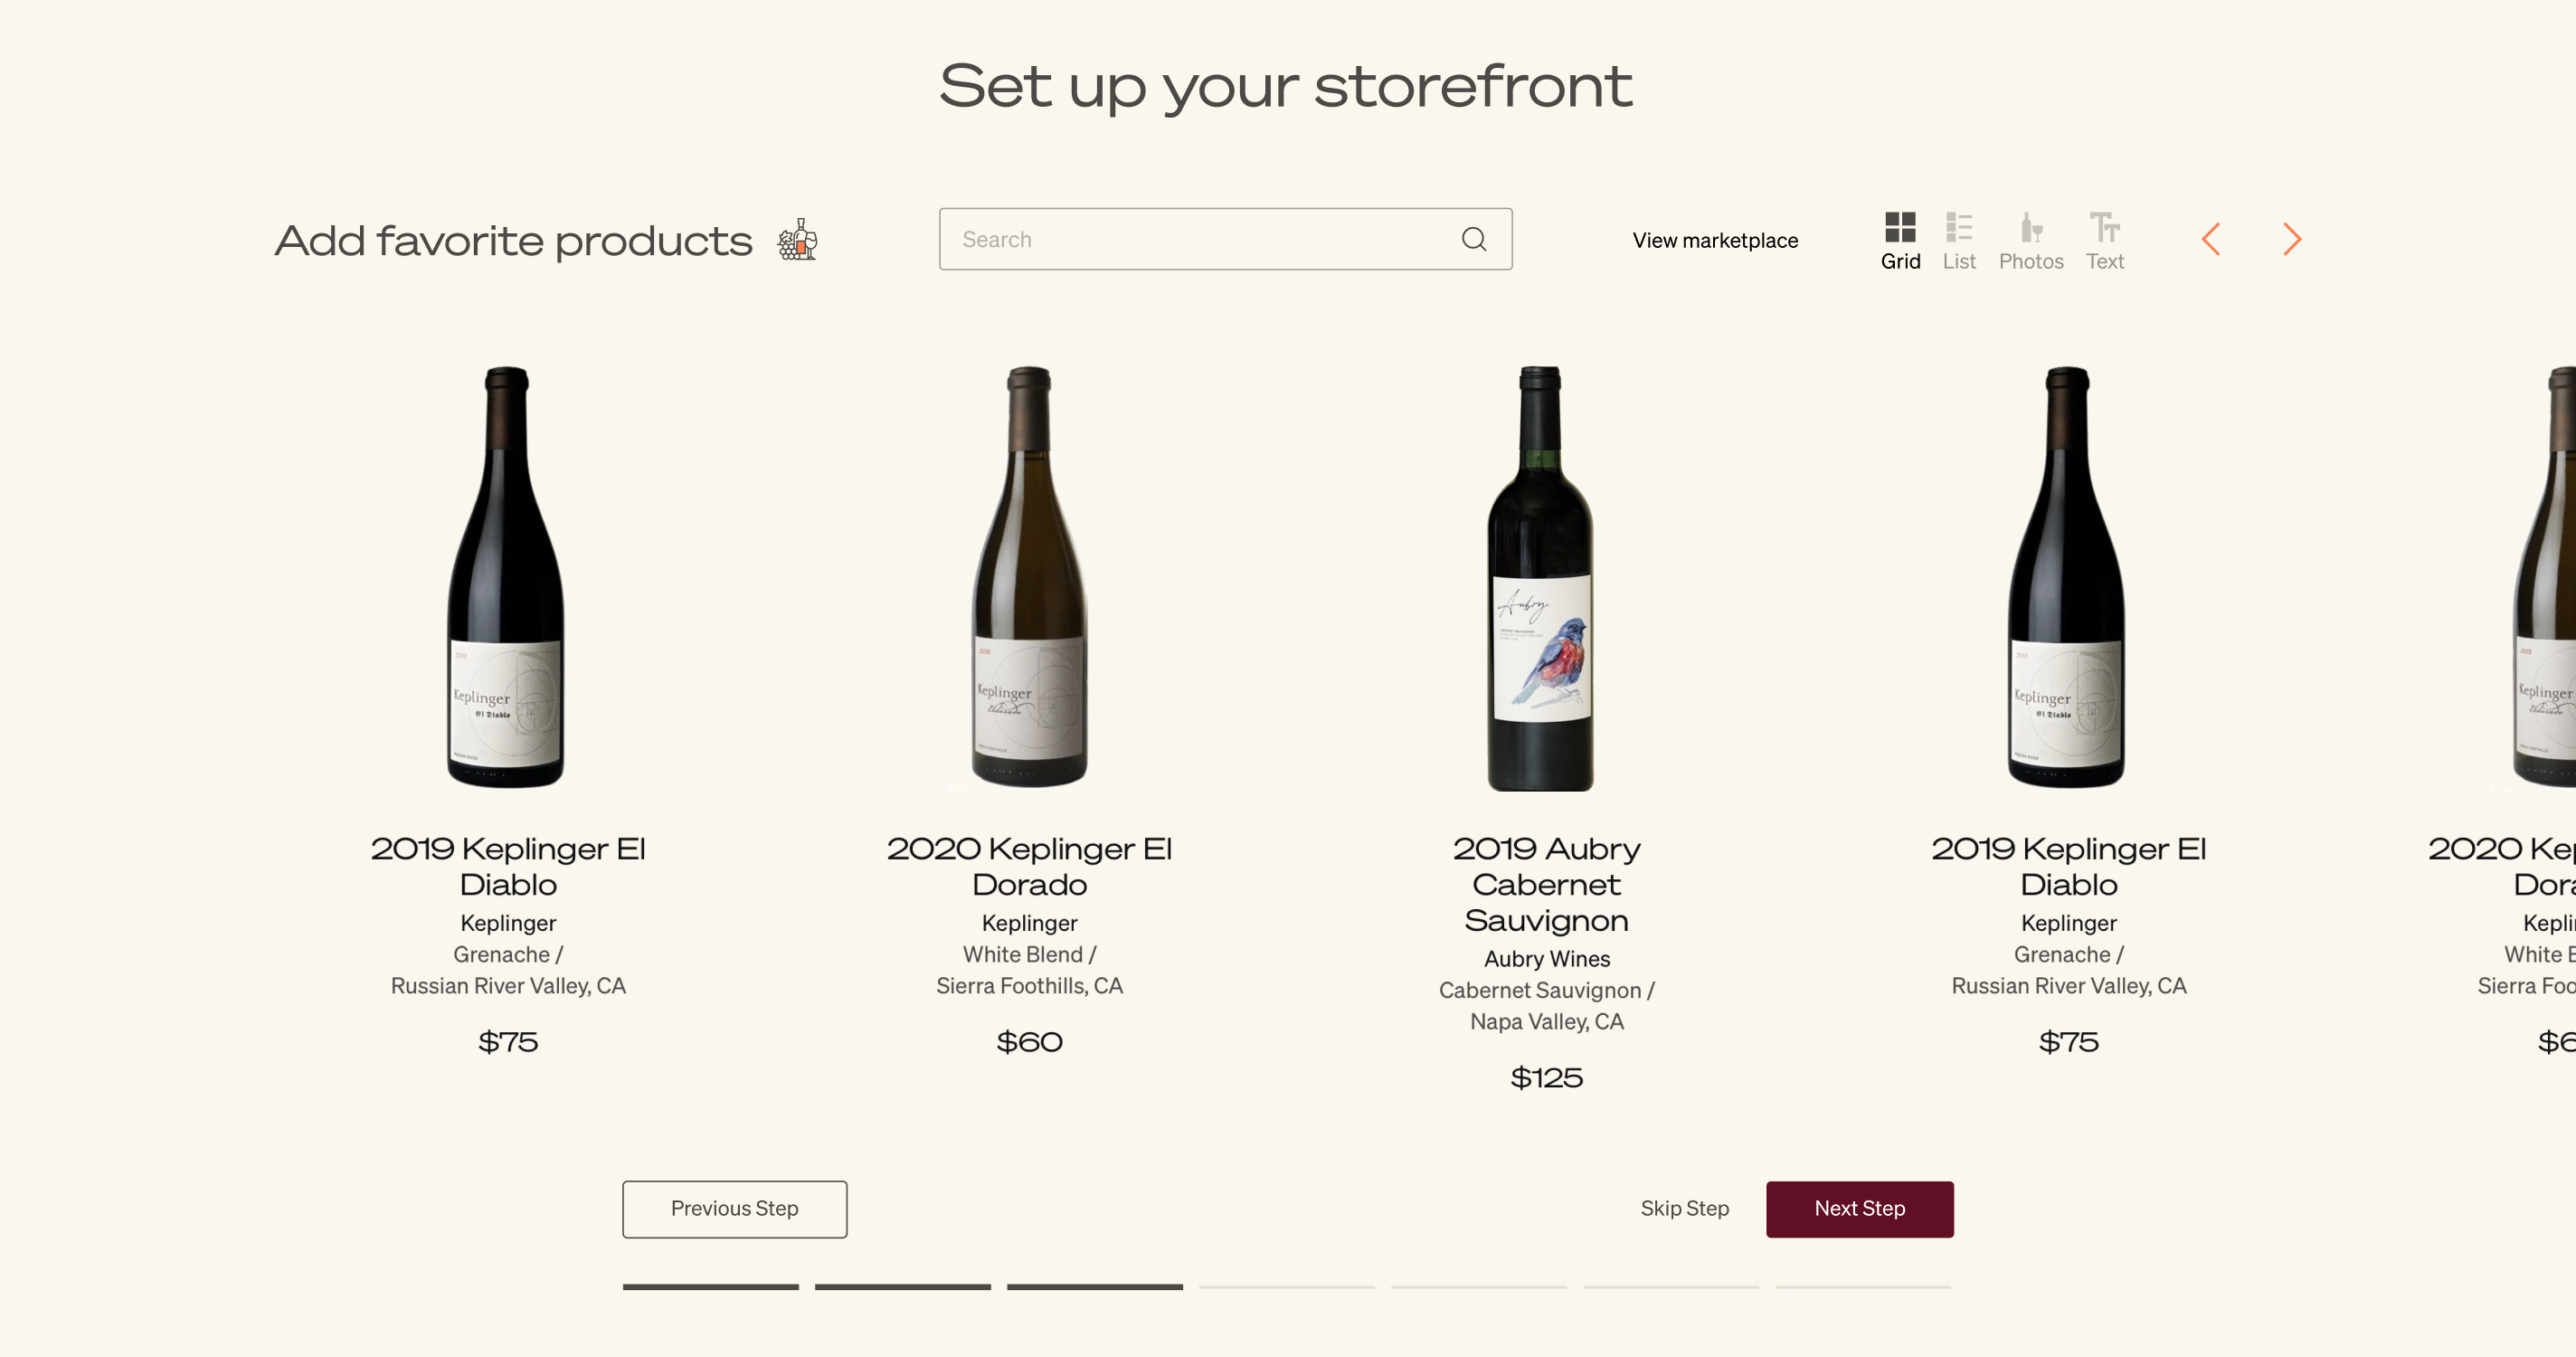Click Skip Step
2576x1357 pixels.
coord(1684,1209)
